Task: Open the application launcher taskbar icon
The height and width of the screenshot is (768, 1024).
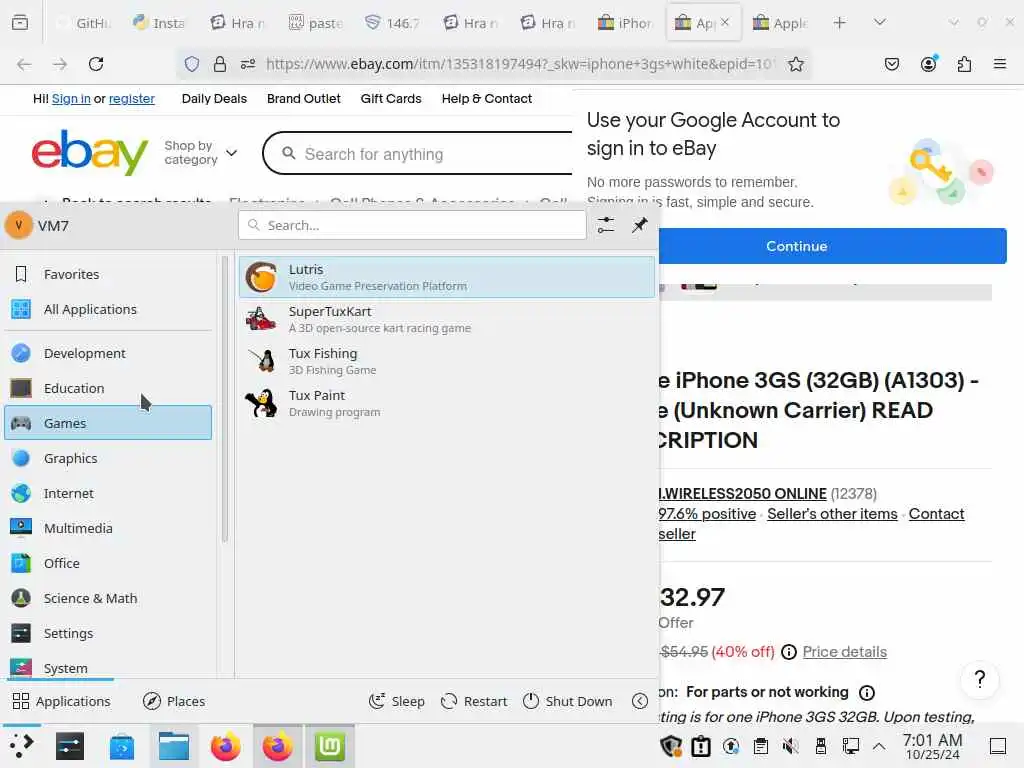Action: tap(21, 746)
